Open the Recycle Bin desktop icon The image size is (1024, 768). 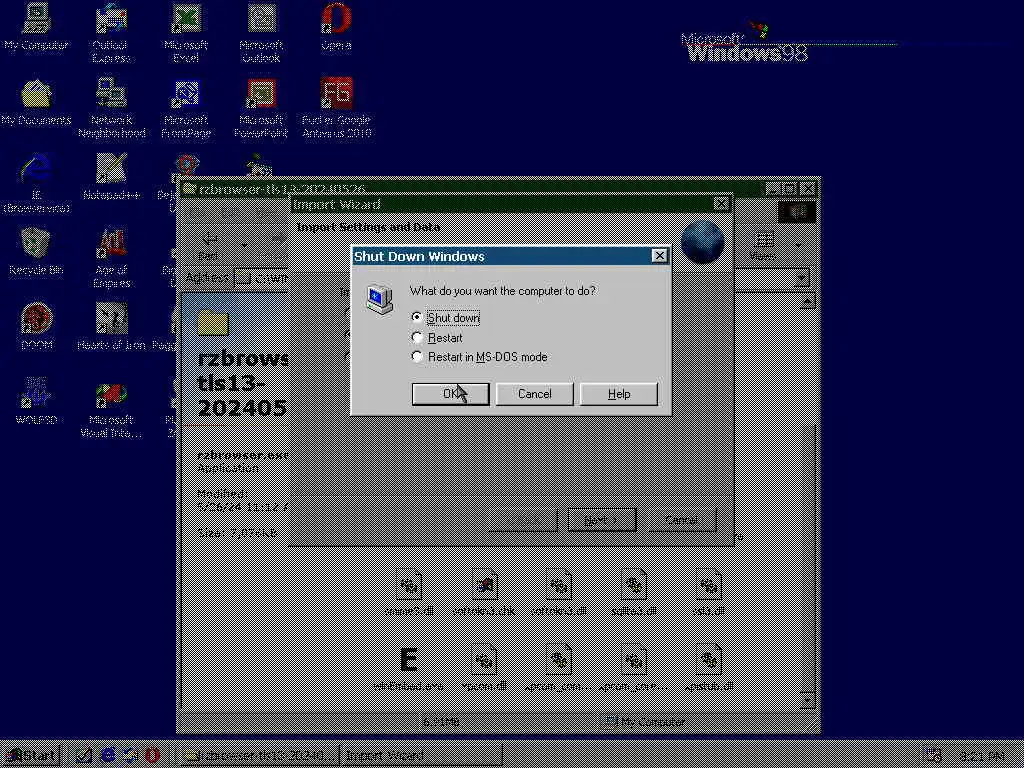(x=36, y=252)
